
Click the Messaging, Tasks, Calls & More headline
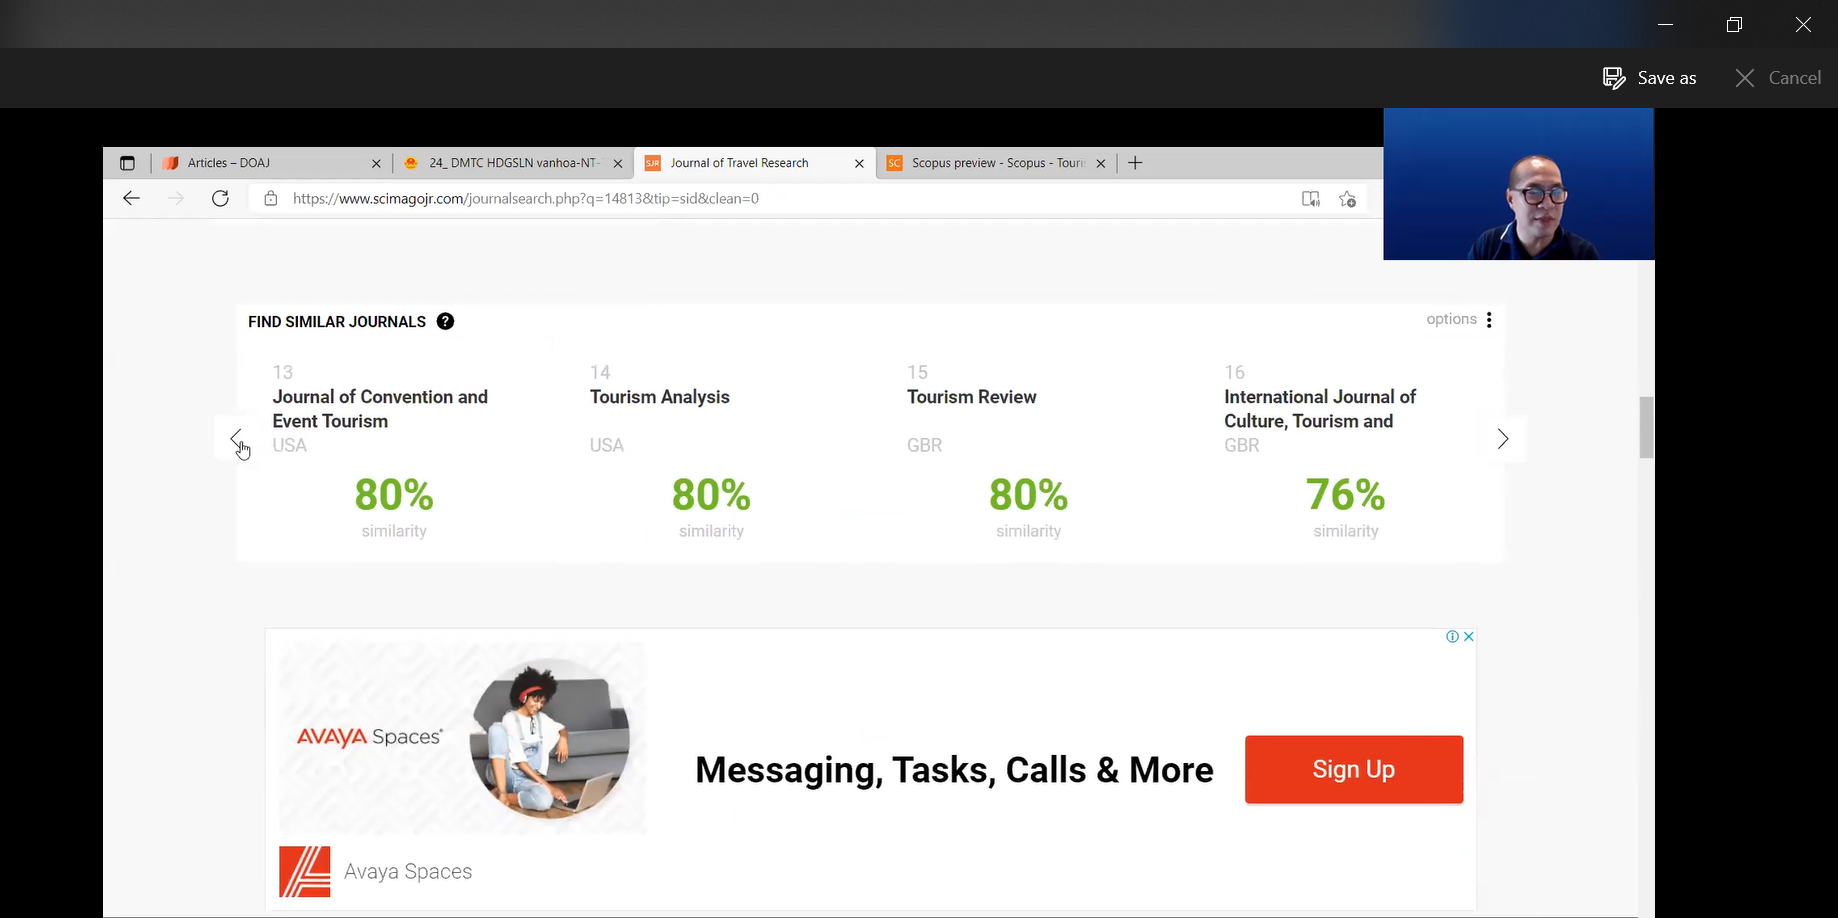954,769
